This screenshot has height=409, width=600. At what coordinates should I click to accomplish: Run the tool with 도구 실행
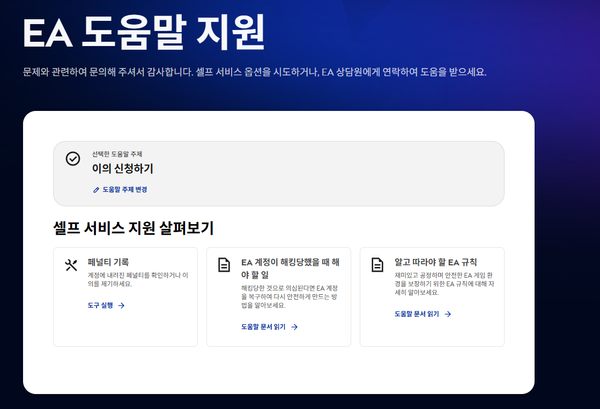(100, 305)
